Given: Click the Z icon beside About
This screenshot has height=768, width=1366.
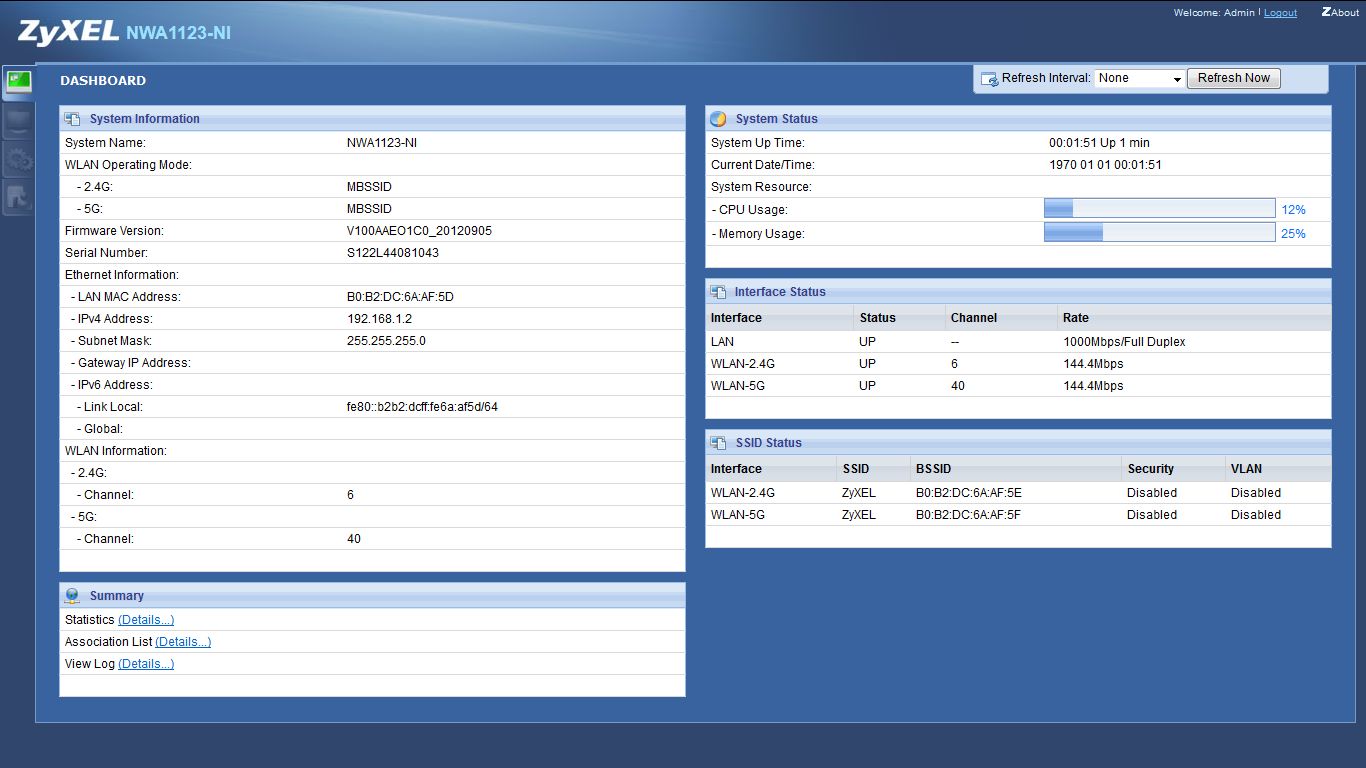Looking at the screenshot, I should [x=1326, y=12].
